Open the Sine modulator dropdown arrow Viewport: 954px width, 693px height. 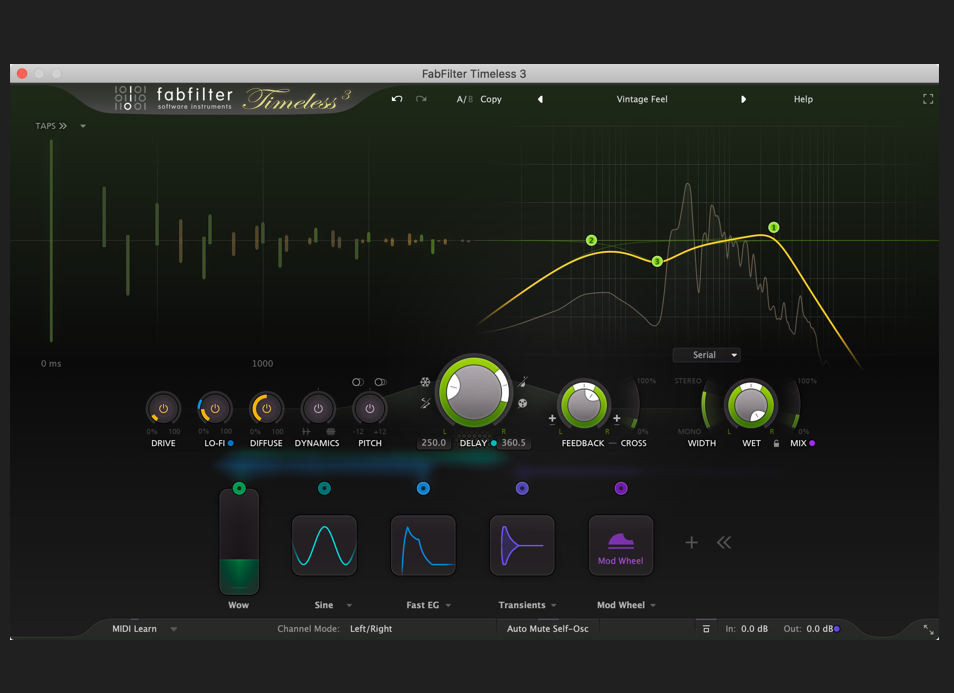tap(349, 605)
